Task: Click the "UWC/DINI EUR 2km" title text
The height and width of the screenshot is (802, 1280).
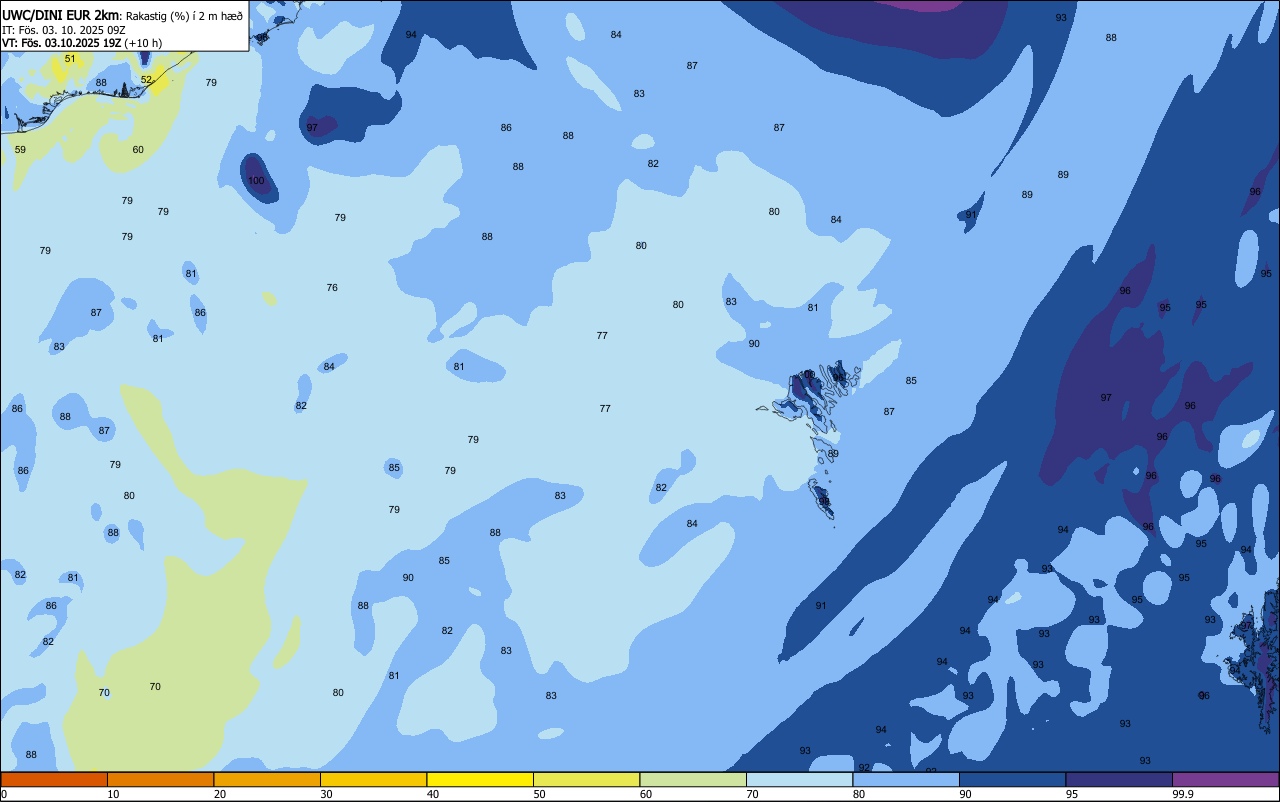Action: [x=61, y=15]
